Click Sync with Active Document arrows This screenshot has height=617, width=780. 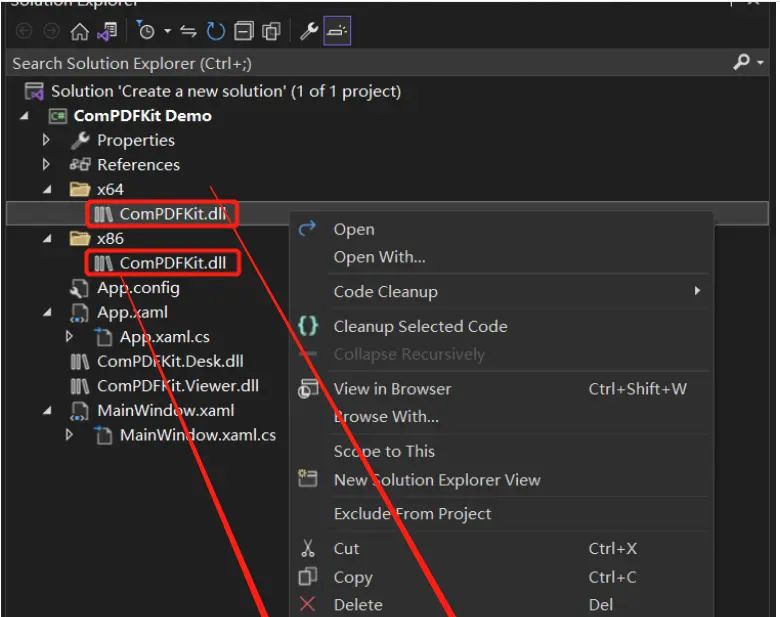click(x=189, y=31)
